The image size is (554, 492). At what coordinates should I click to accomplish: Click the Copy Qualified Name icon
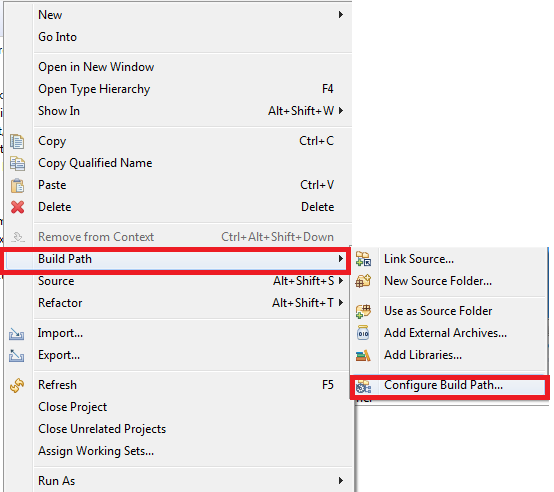point(17,164)
